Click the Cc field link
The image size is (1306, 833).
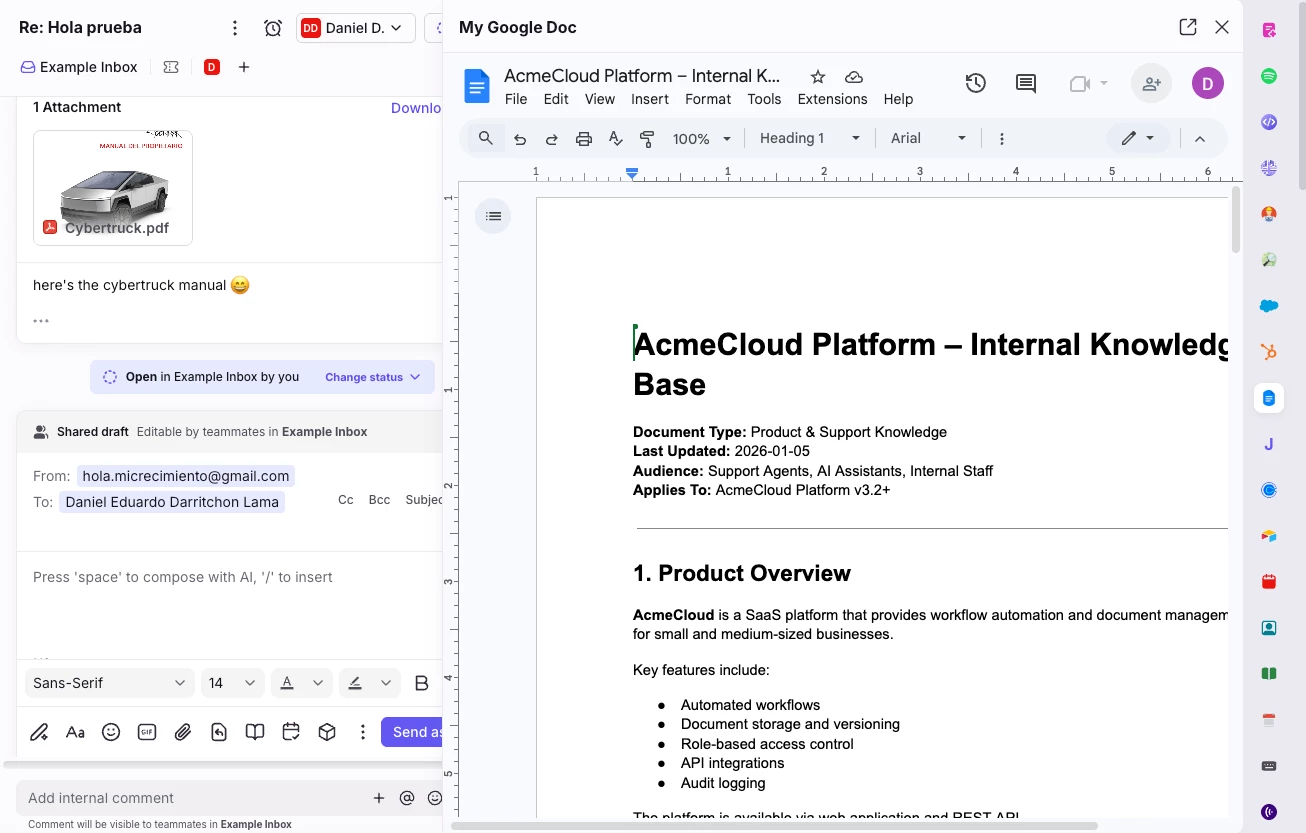pos(345,499)
